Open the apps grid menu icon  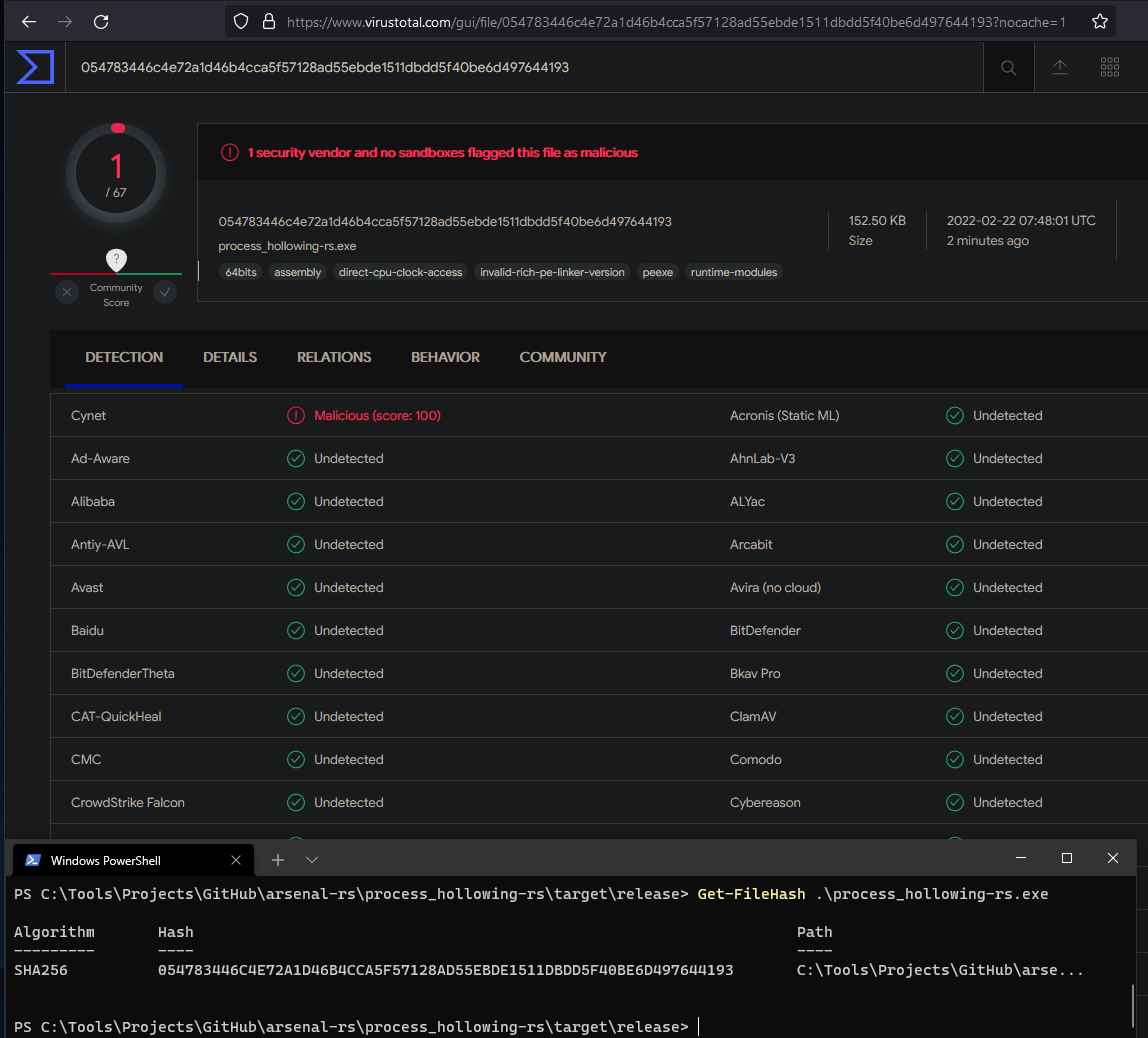coord(1110,67)
